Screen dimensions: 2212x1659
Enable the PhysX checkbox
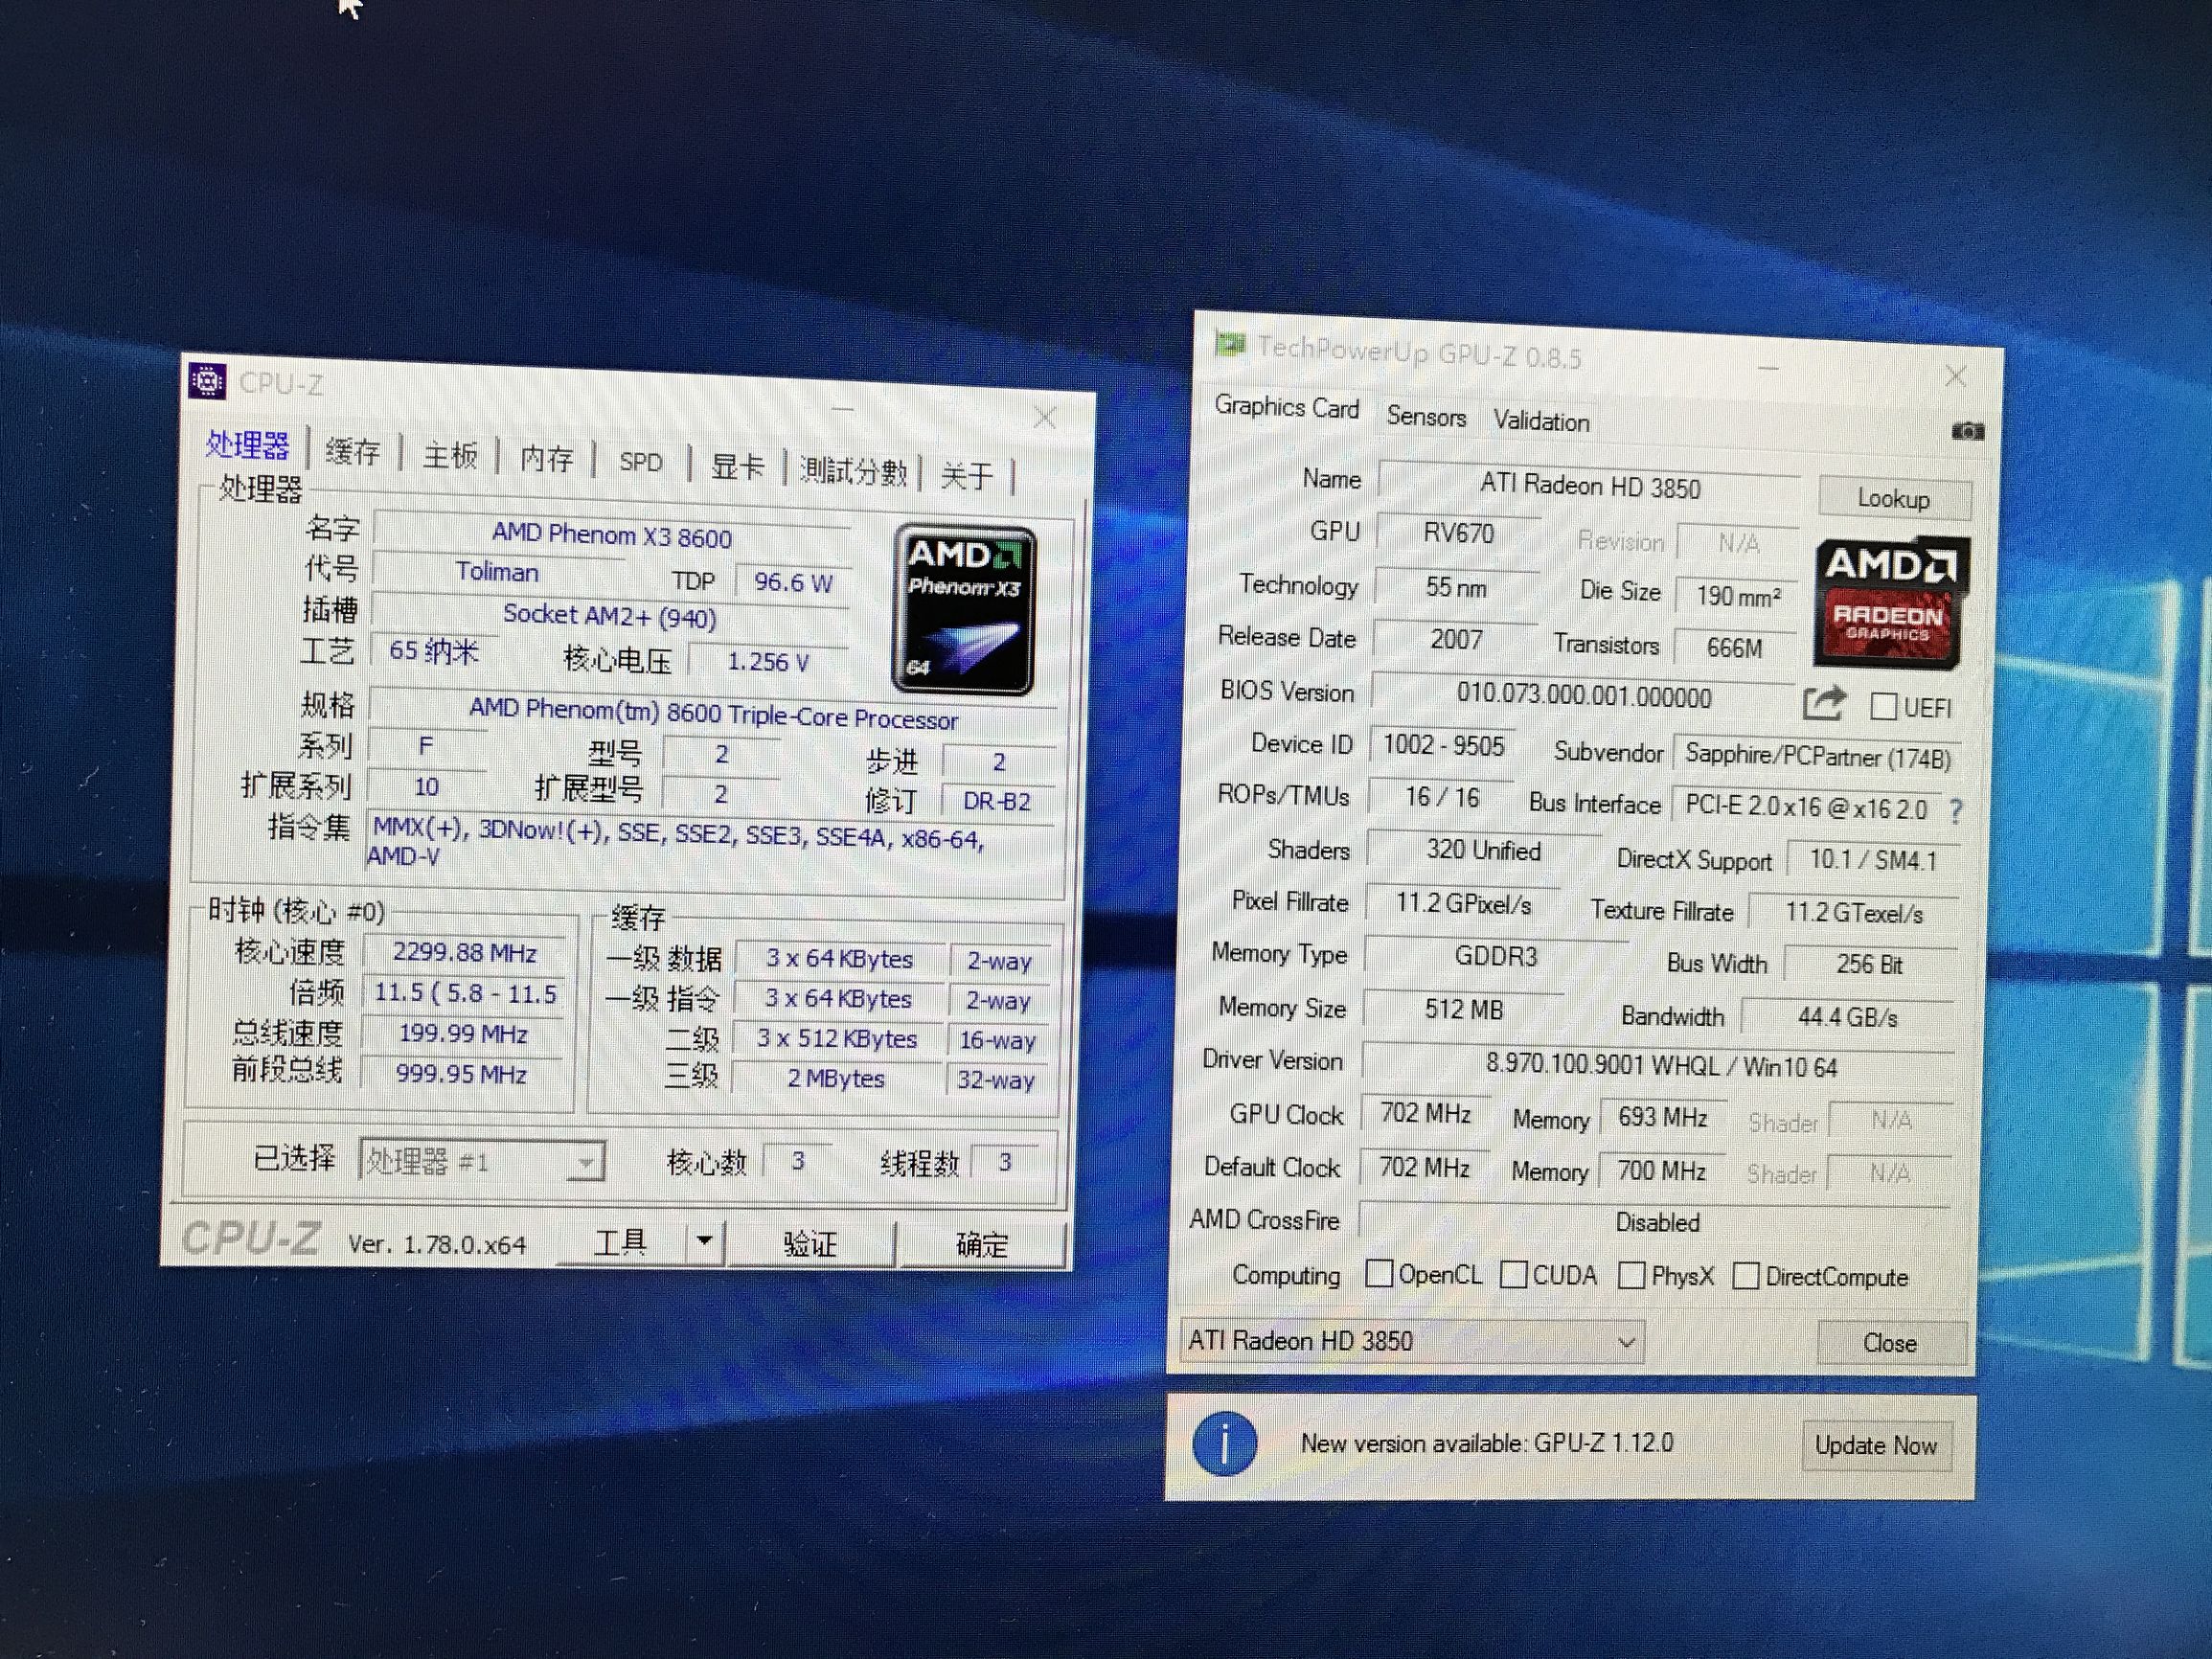tap(1632, 1276)
